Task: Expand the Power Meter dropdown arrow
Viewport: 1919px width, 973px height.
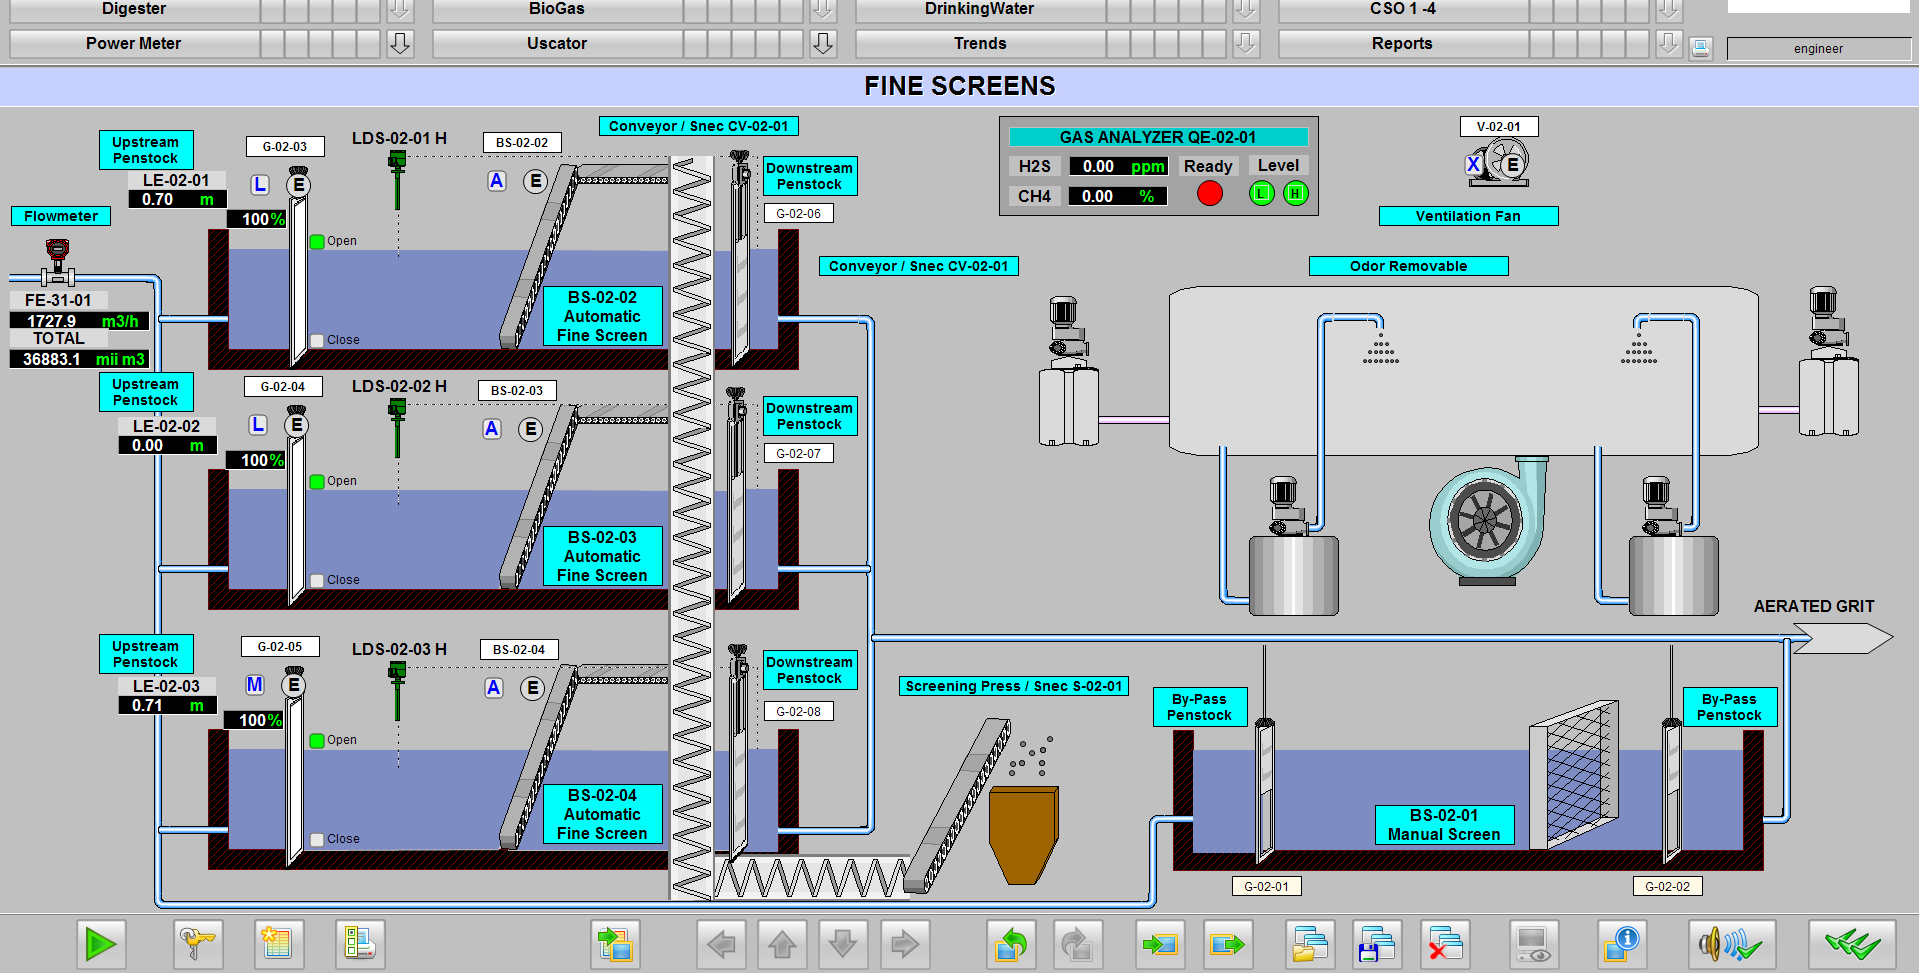Action: [x=400, y=44]
